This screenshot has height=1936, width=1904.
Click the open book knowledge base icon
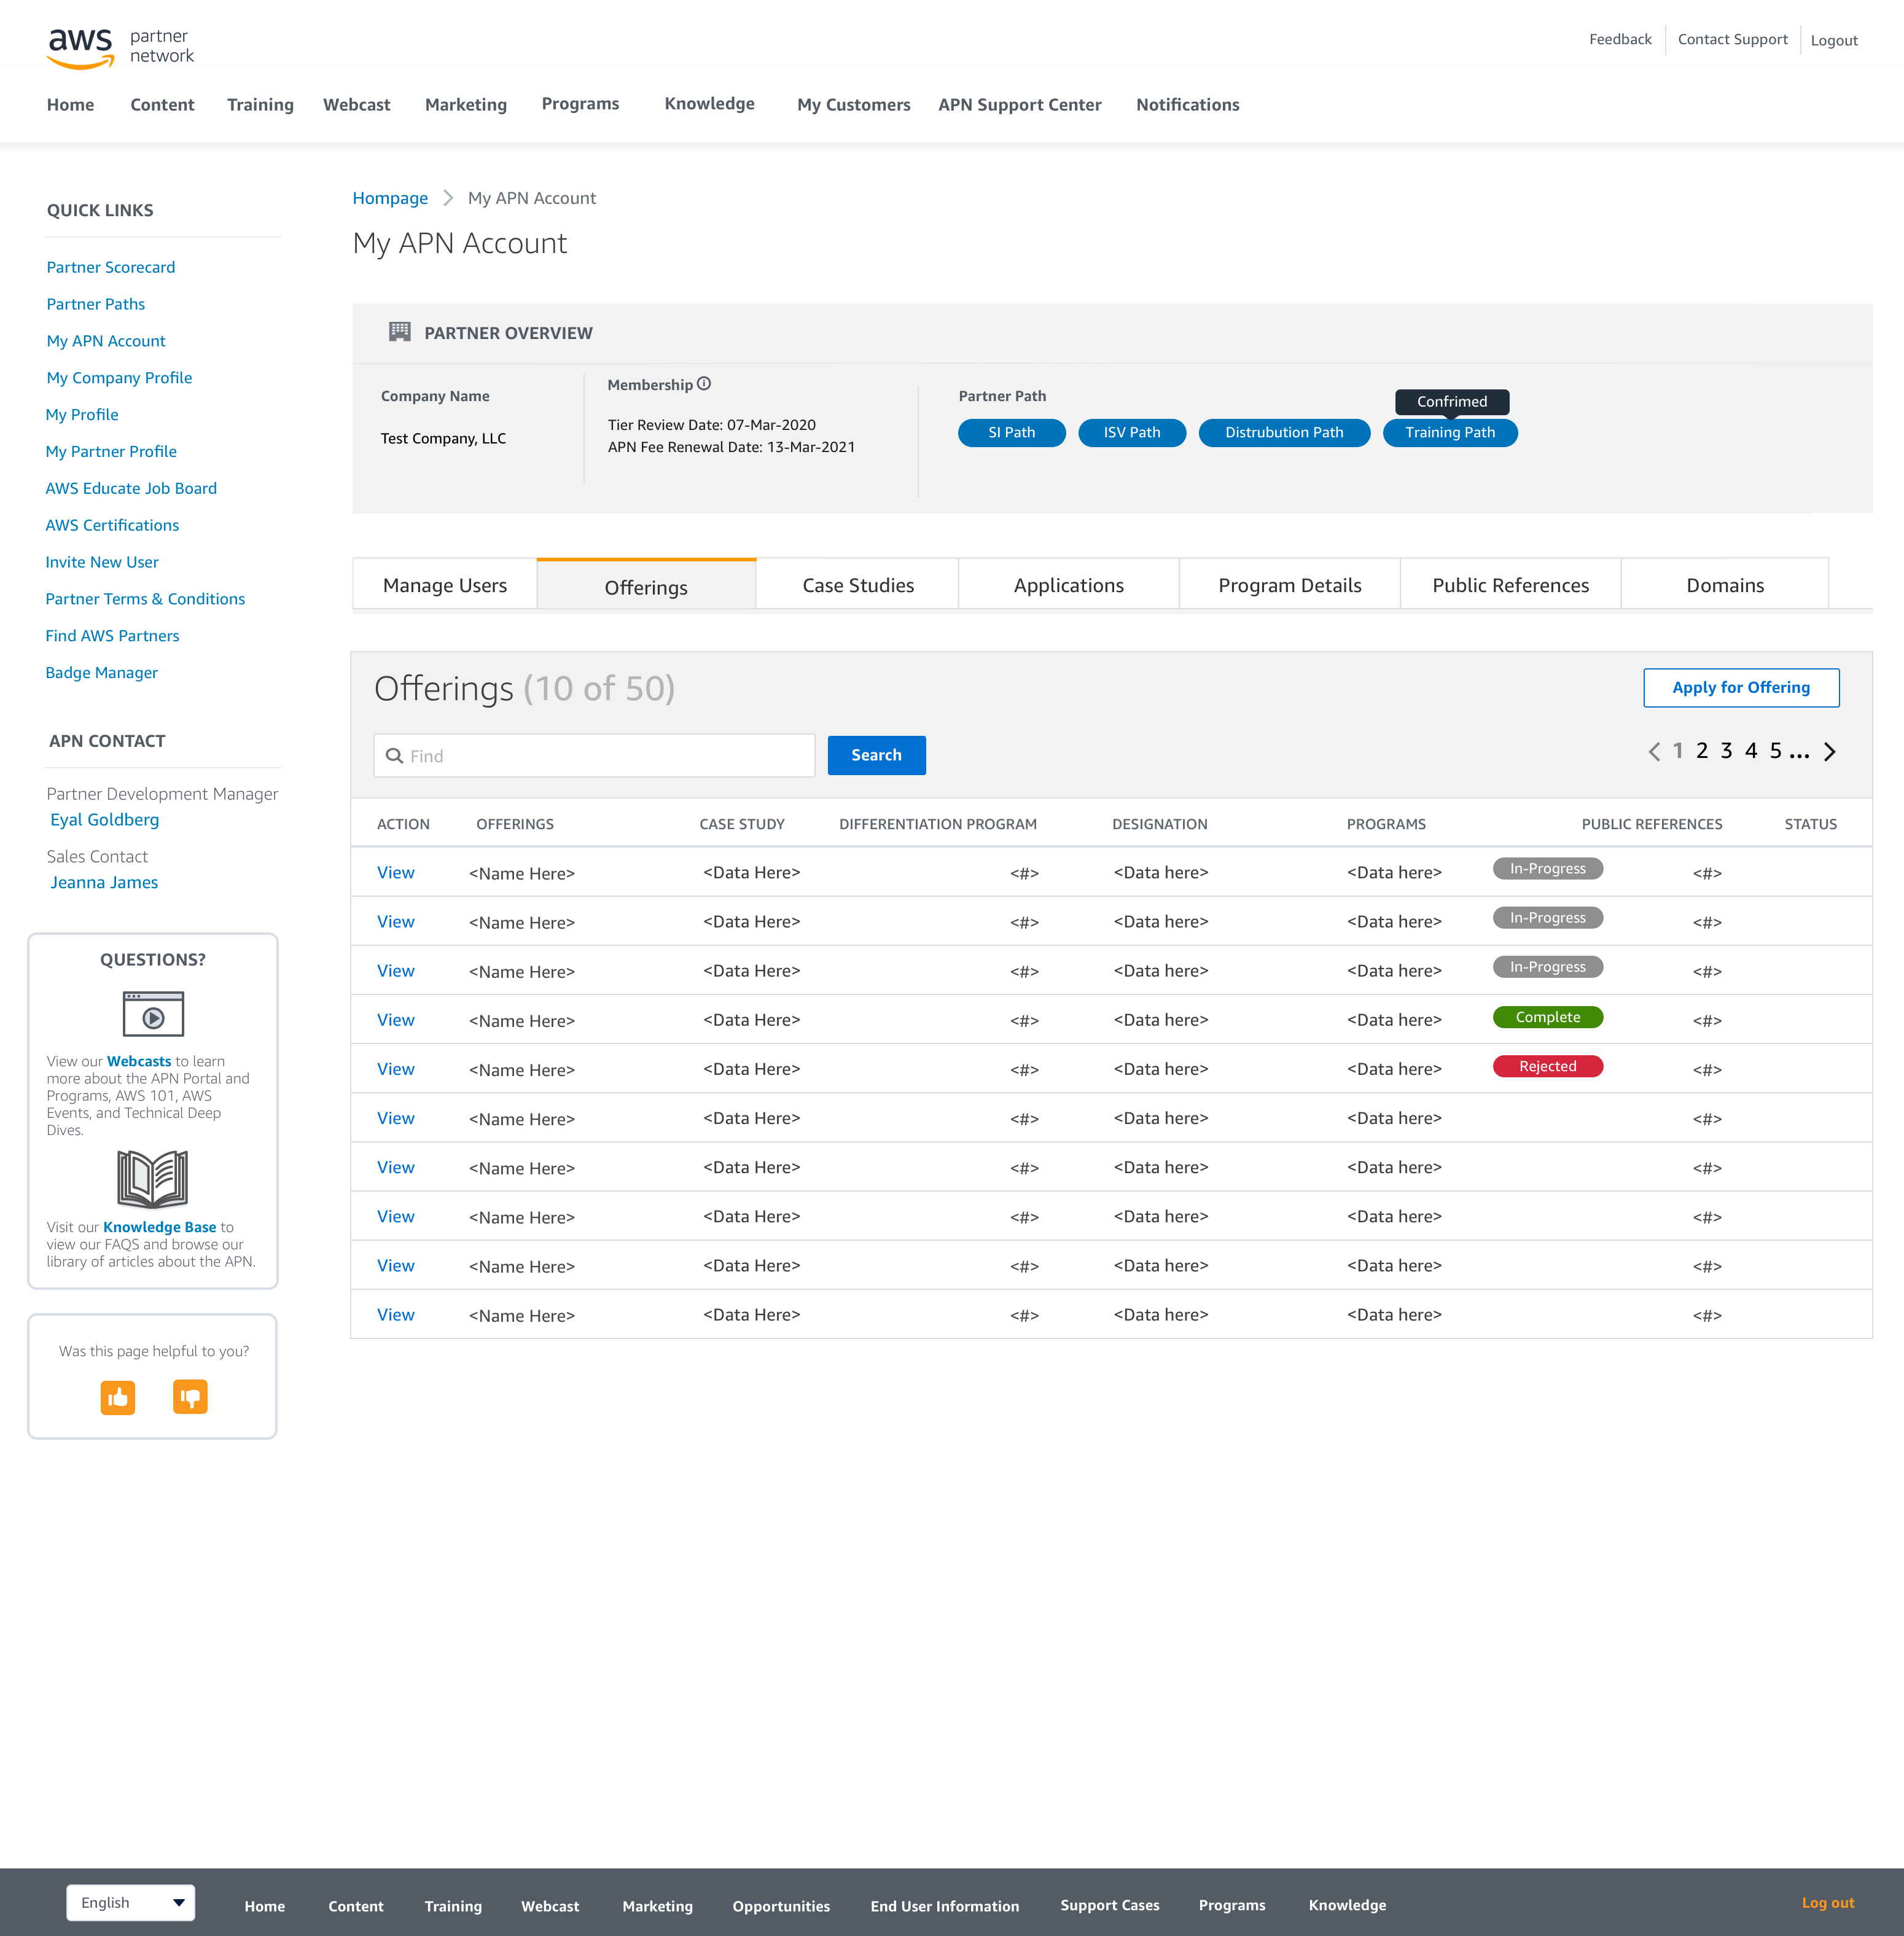click(x=153, y=1178)
